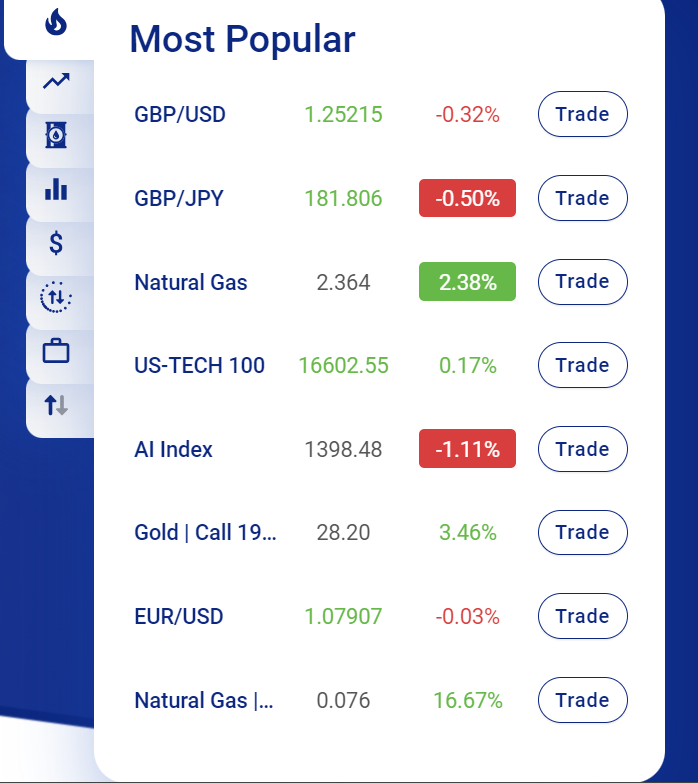
Task: Open the briefcase category icon
Action: pyautogui.click(x=56, y=351)
